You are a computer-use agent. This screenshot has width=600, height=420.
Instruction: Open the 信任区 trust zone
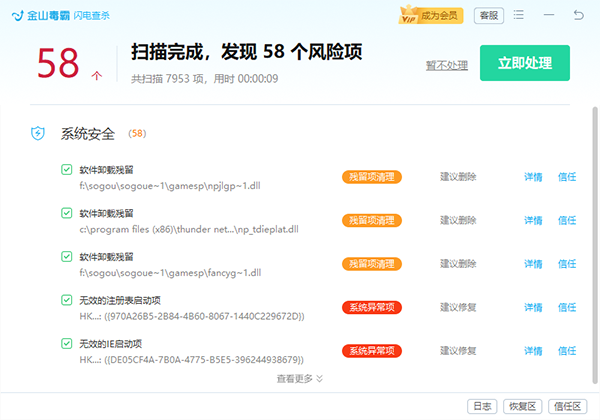point(567,406)
